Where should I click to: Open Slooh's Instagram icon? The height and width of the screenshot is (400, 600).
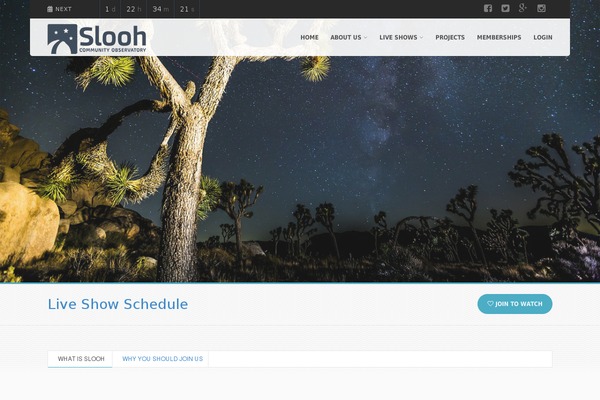[541, 8]
